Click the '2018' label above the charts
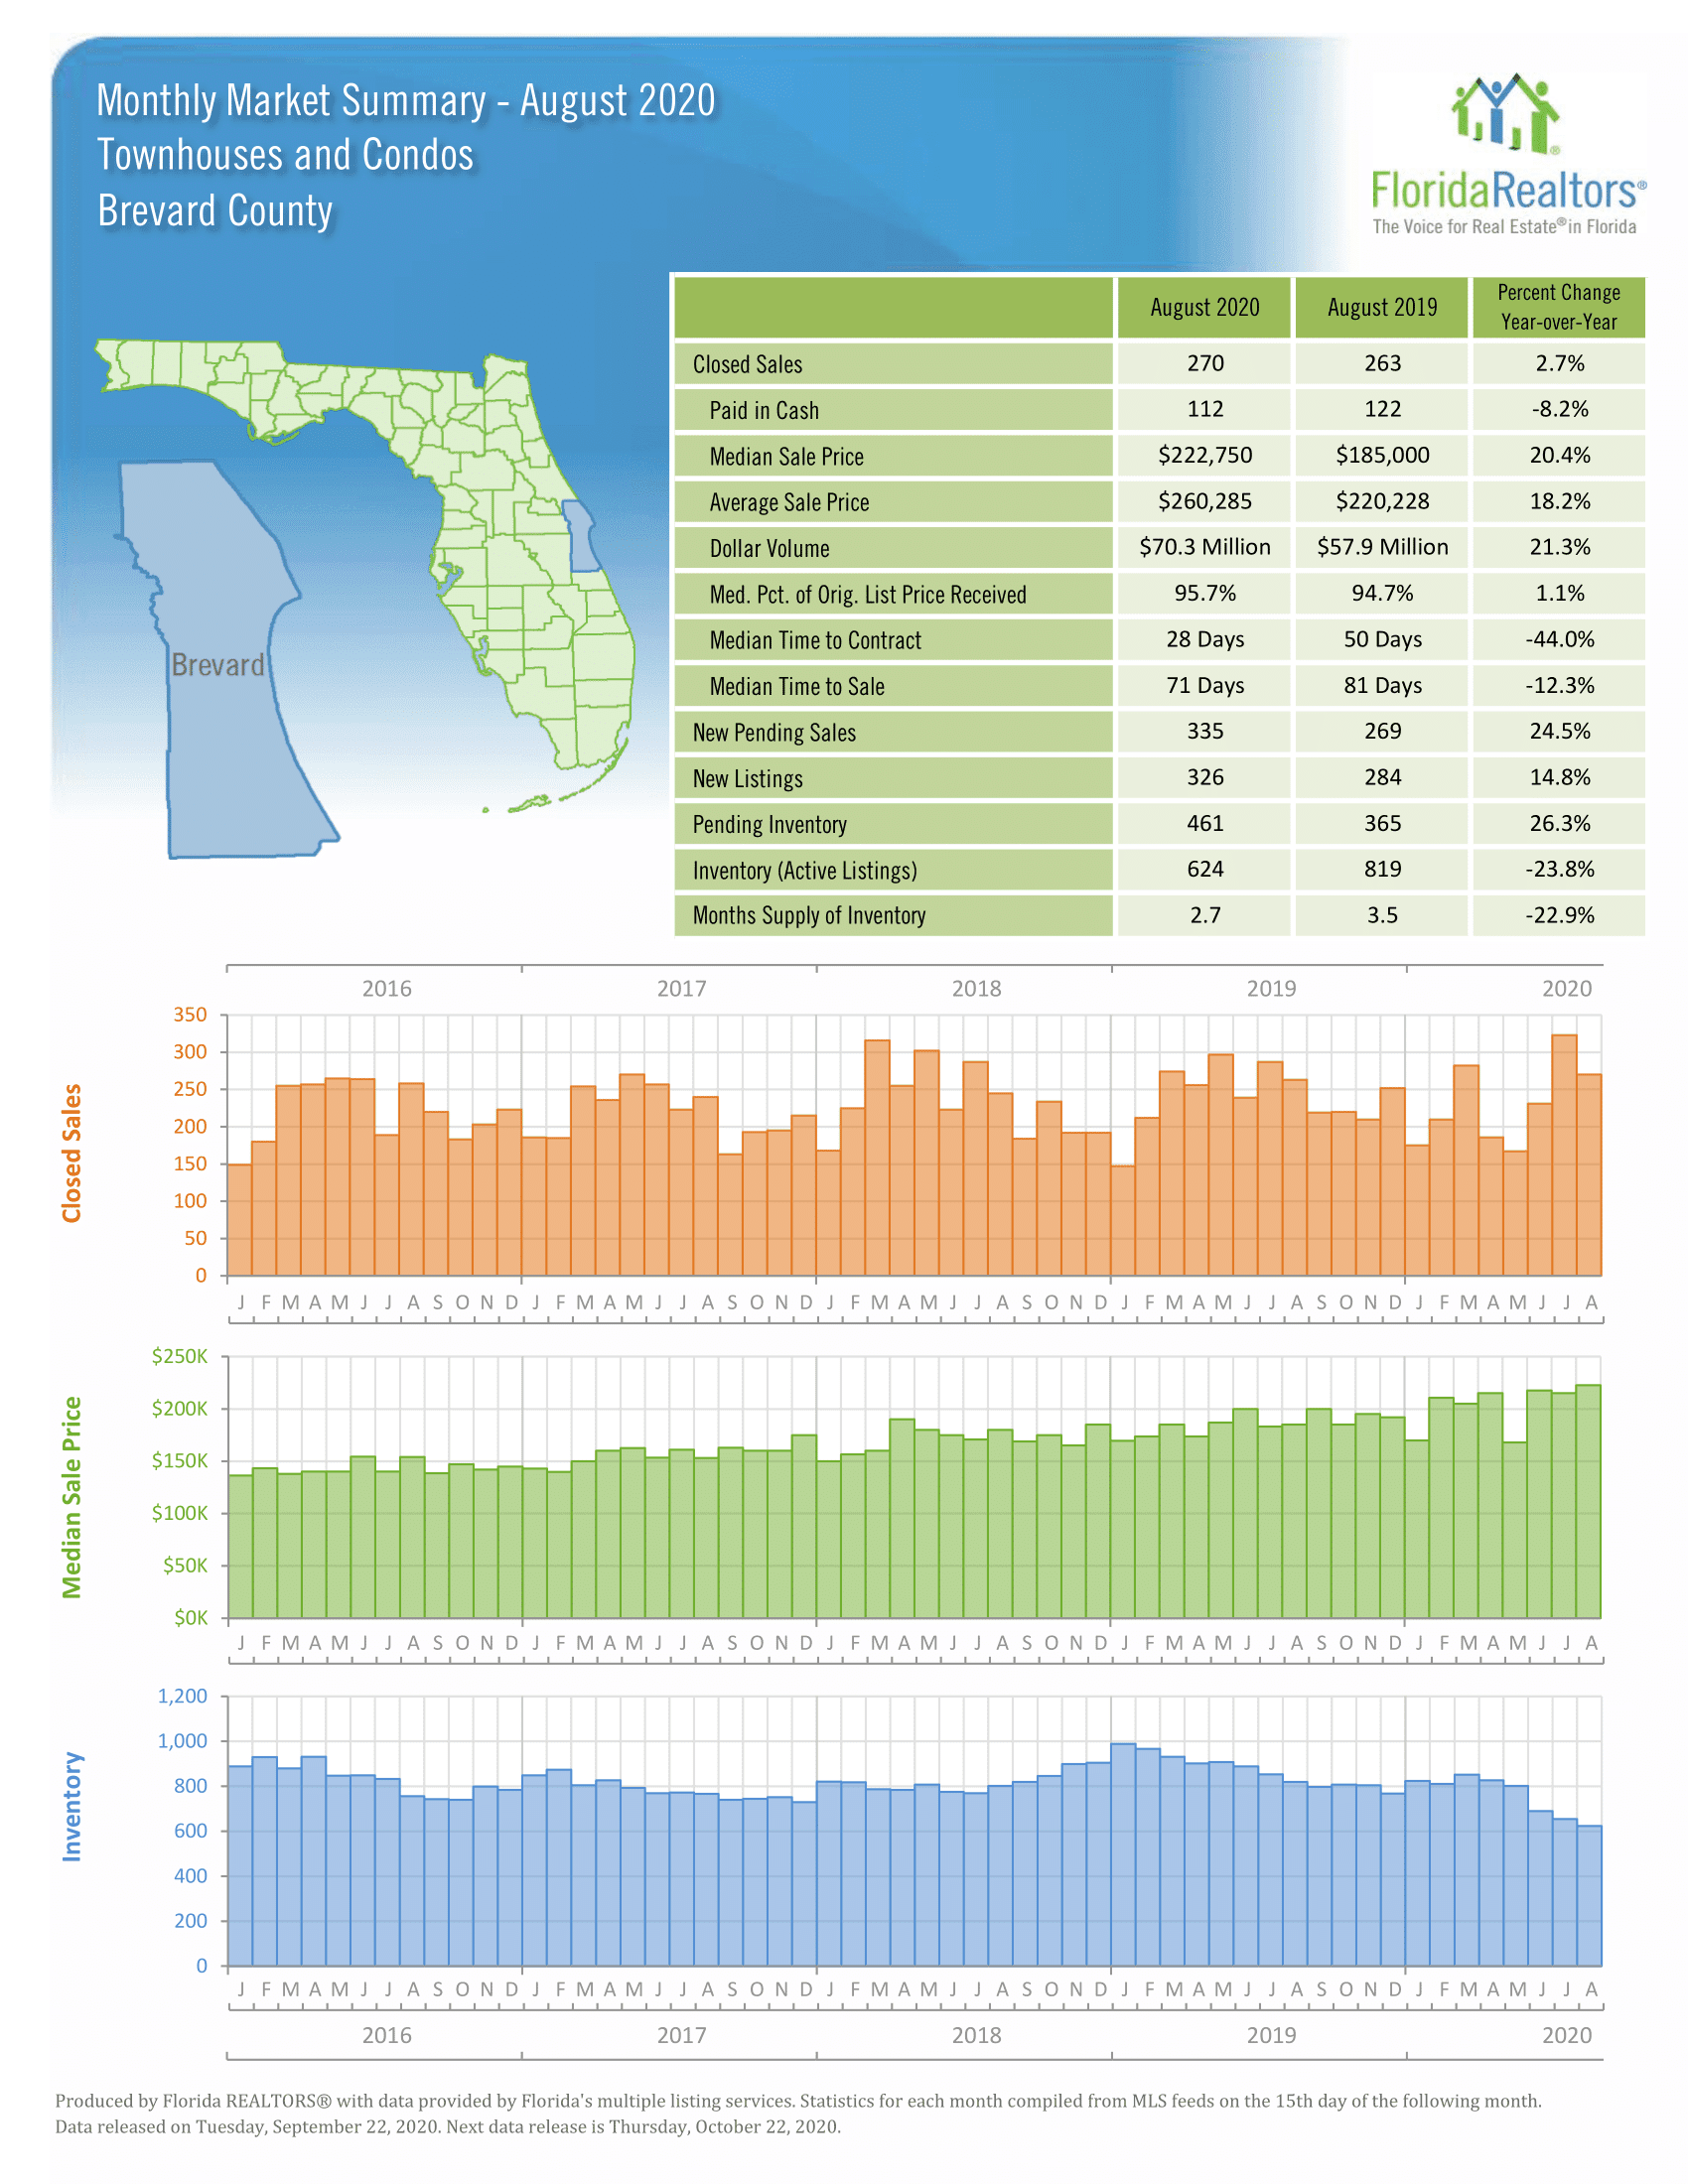This screenshot has width=1688, height=2184. click(x=976, y=989)
